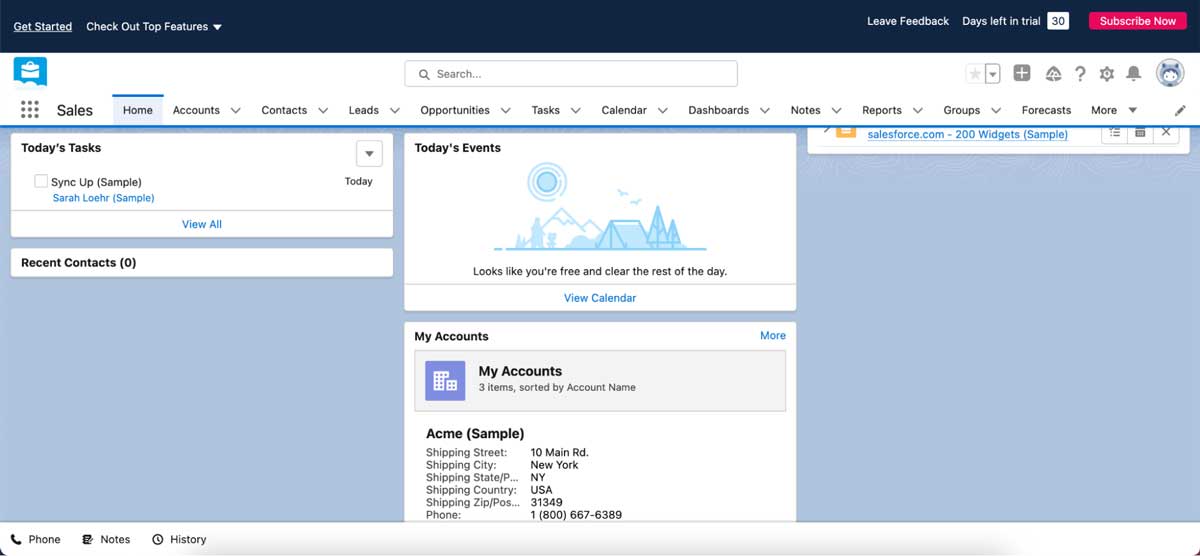Expand the Contacts tab chevron

(323, 110)
